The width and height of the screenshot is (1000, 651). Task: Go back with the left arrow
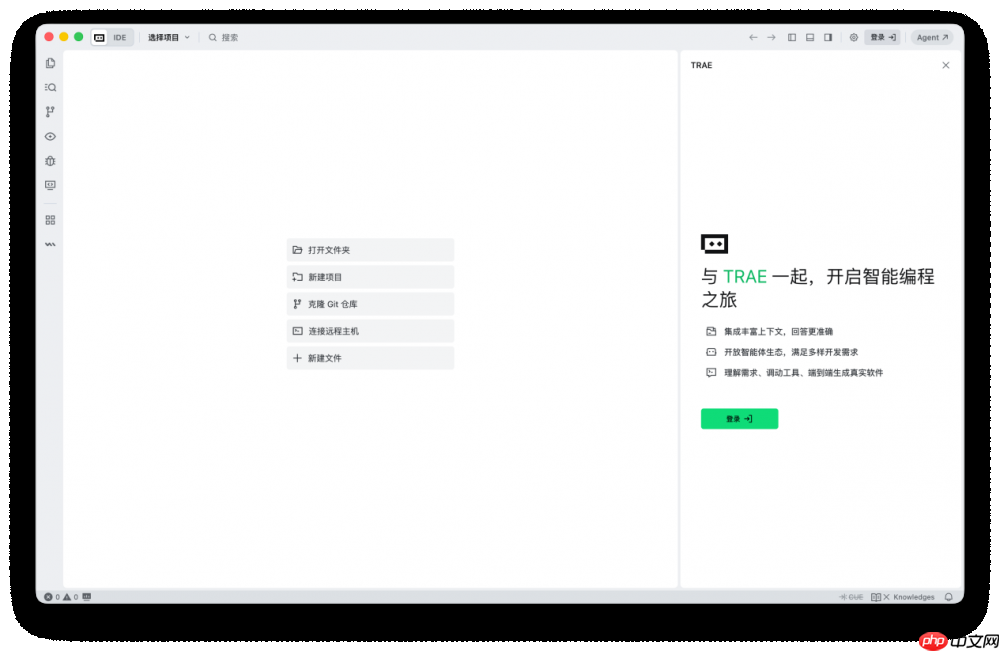(x=753, y=38)
